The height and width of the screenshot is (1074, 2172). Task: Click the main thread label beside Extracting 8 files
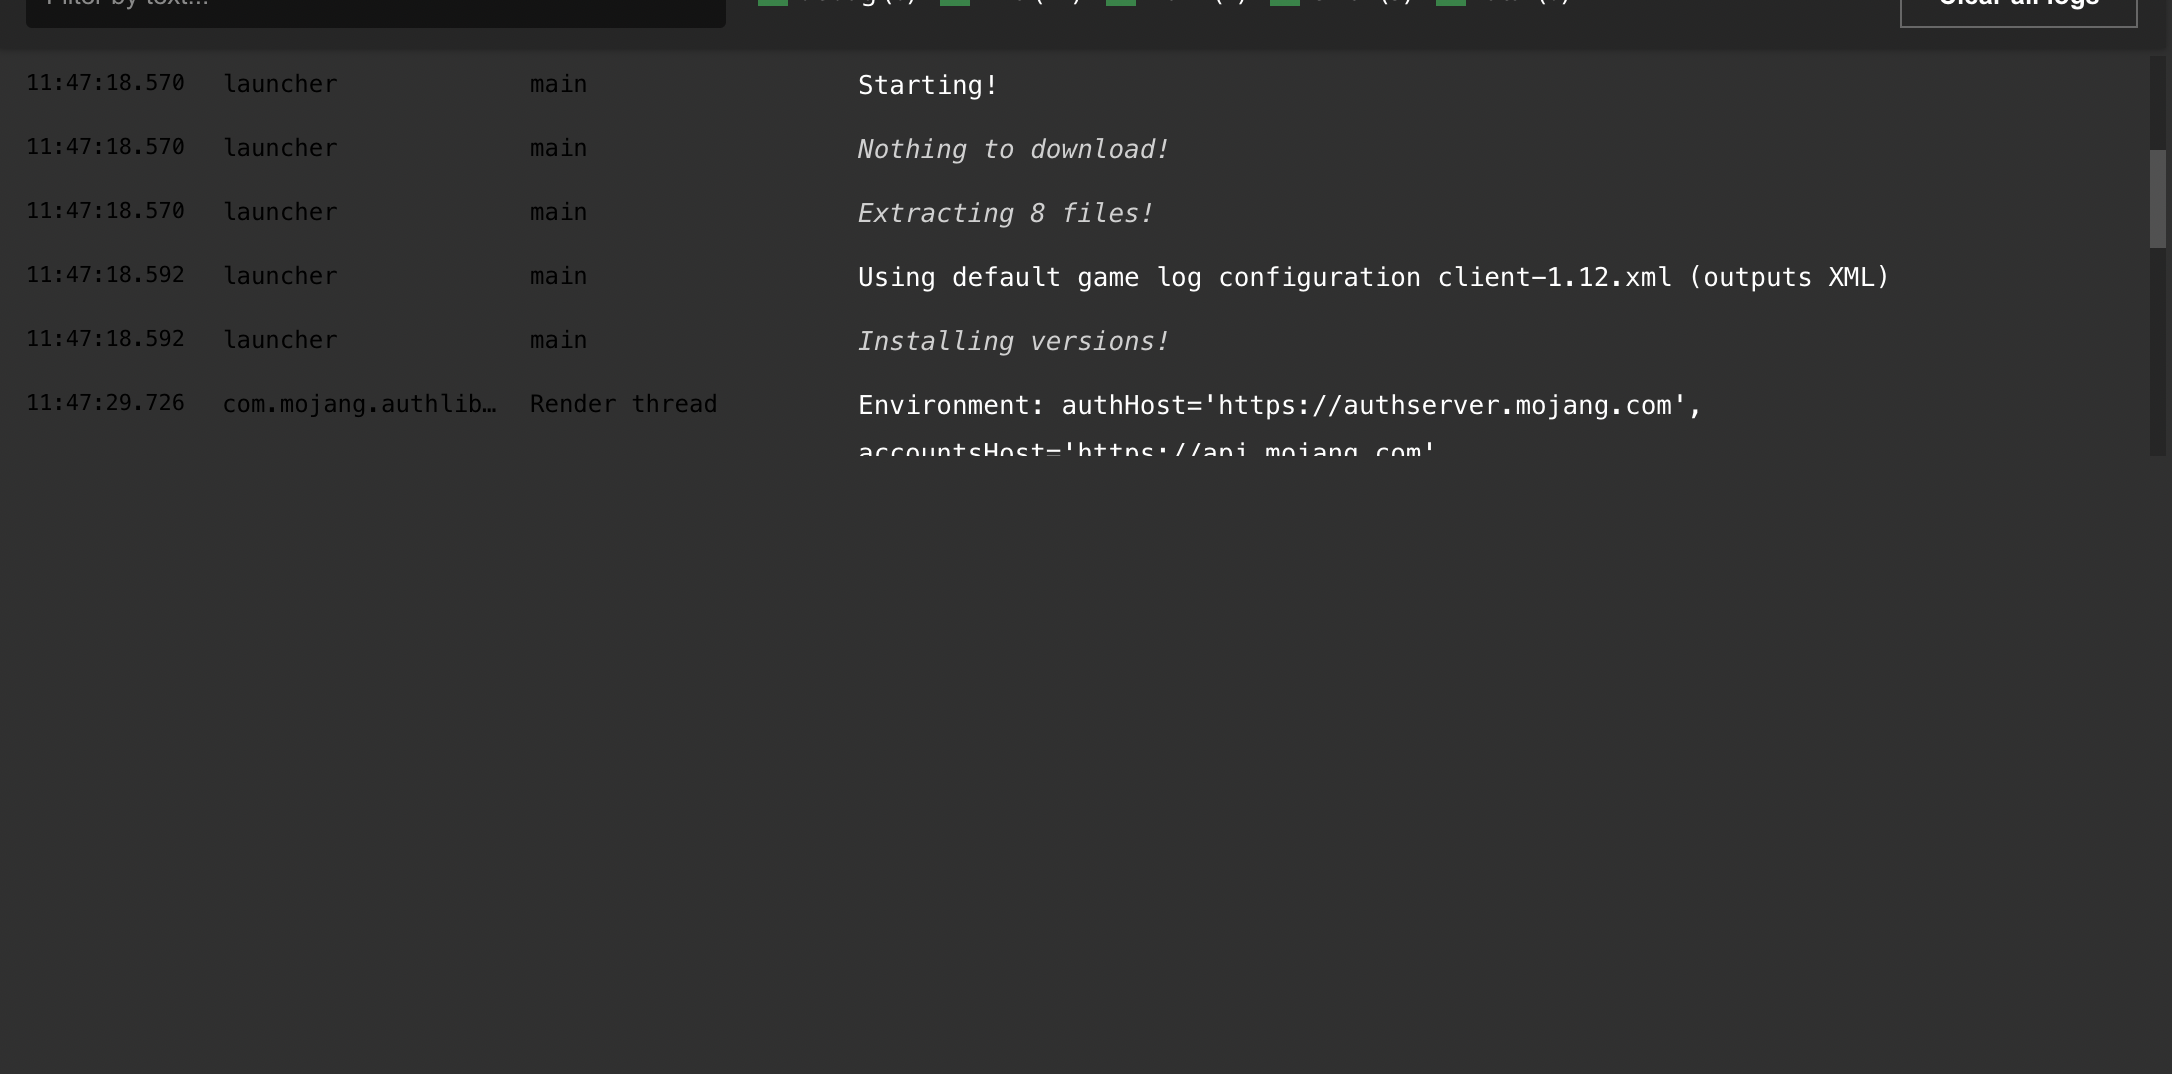(558, 212)
